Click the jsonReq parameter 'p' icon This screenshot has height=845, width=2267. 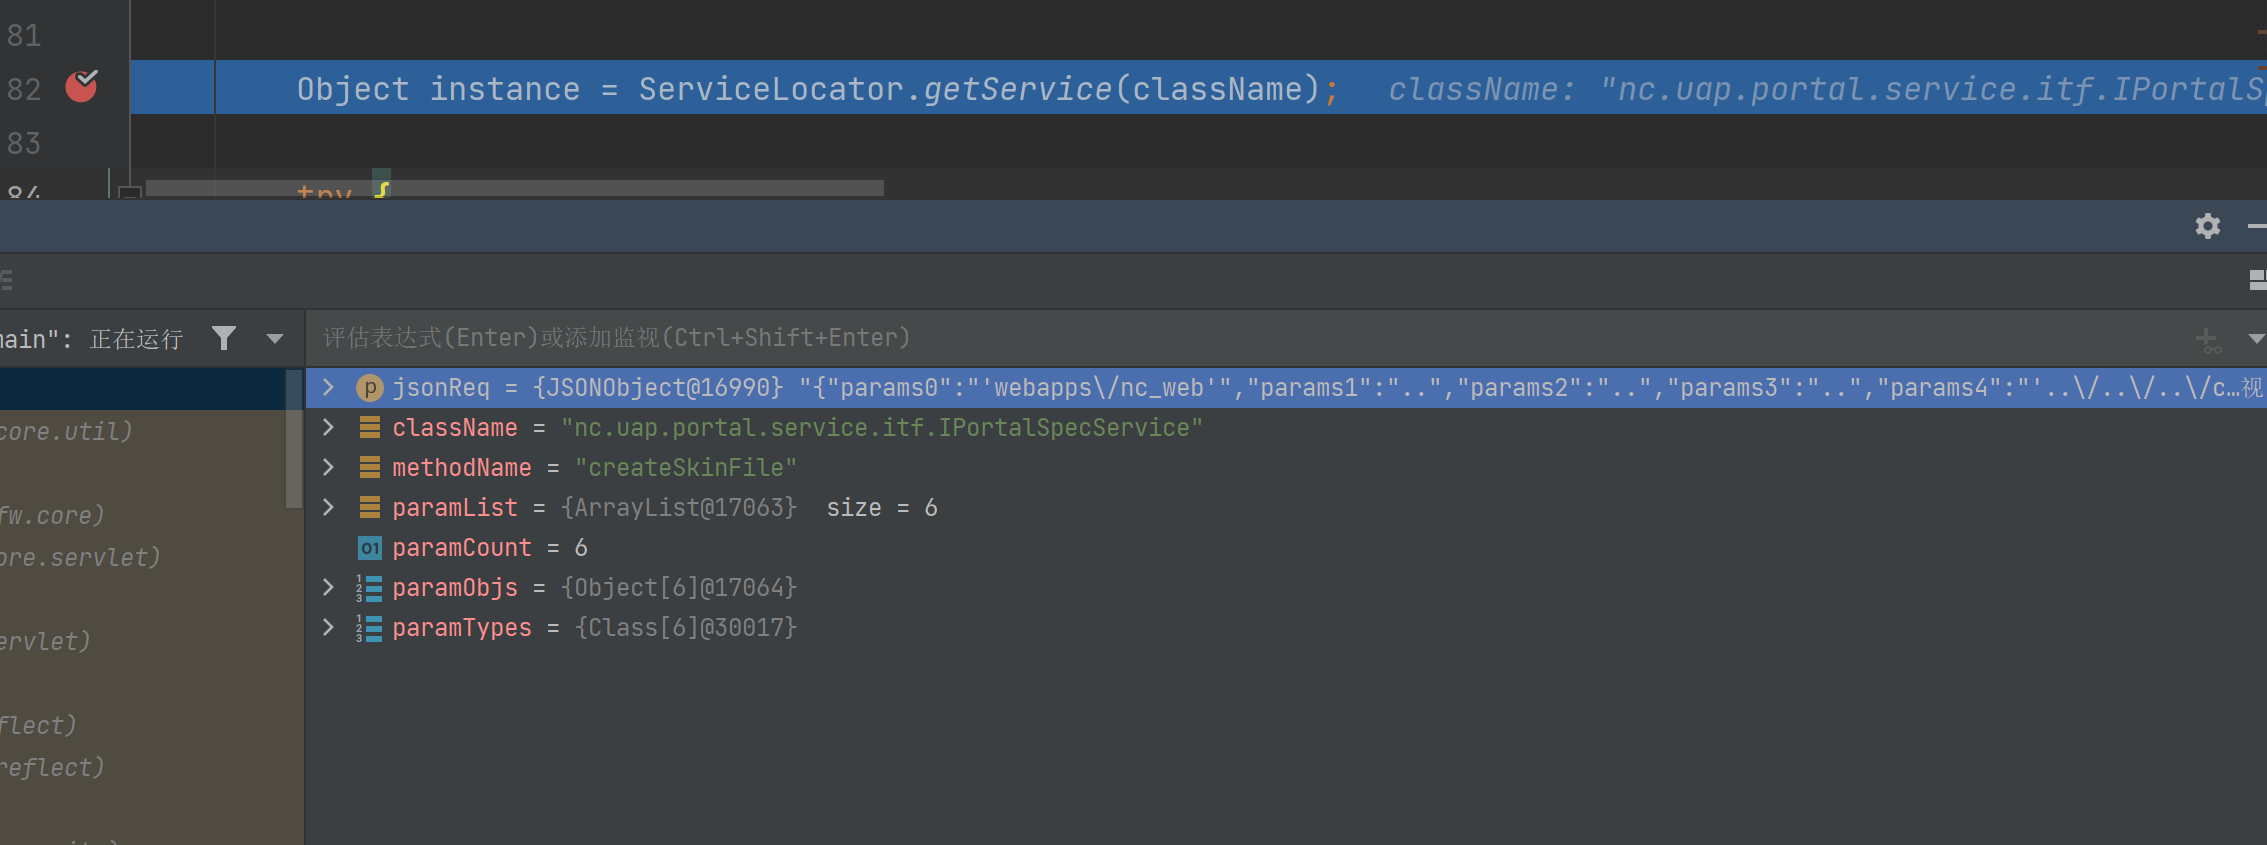click(x=370, y=387)
